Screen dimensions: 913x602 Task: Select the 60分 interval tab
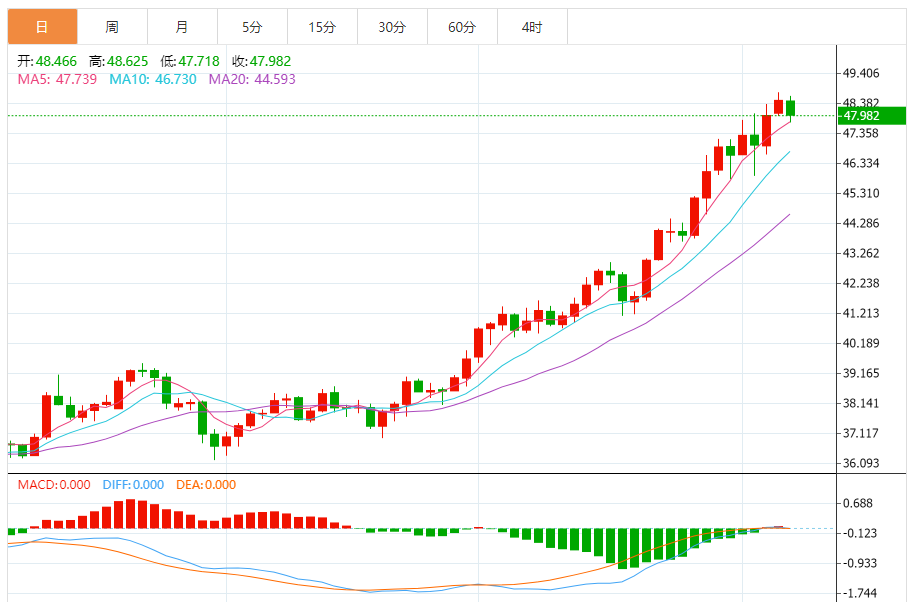coord(462,27)
